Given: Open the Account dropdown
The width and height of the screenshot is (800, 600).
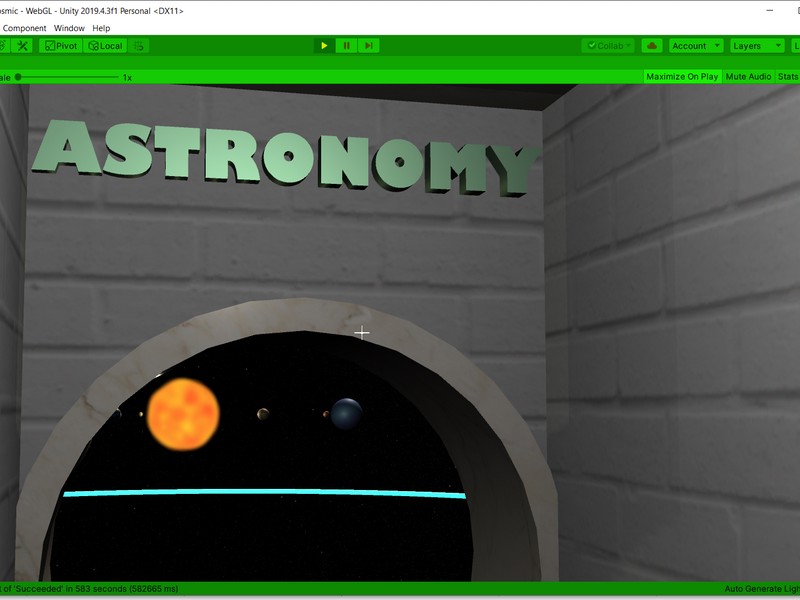Looking at the screenshot, I should coord(696,46).
